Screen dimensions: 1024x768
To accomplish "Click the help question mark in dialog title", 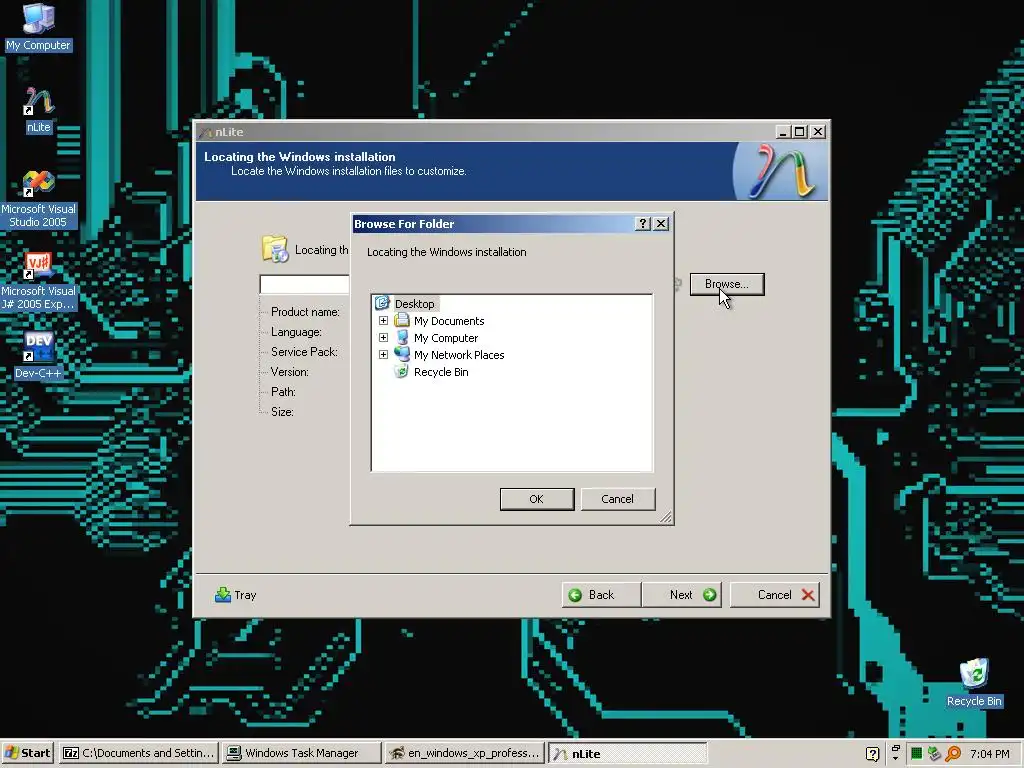I will tap(643, 223).
